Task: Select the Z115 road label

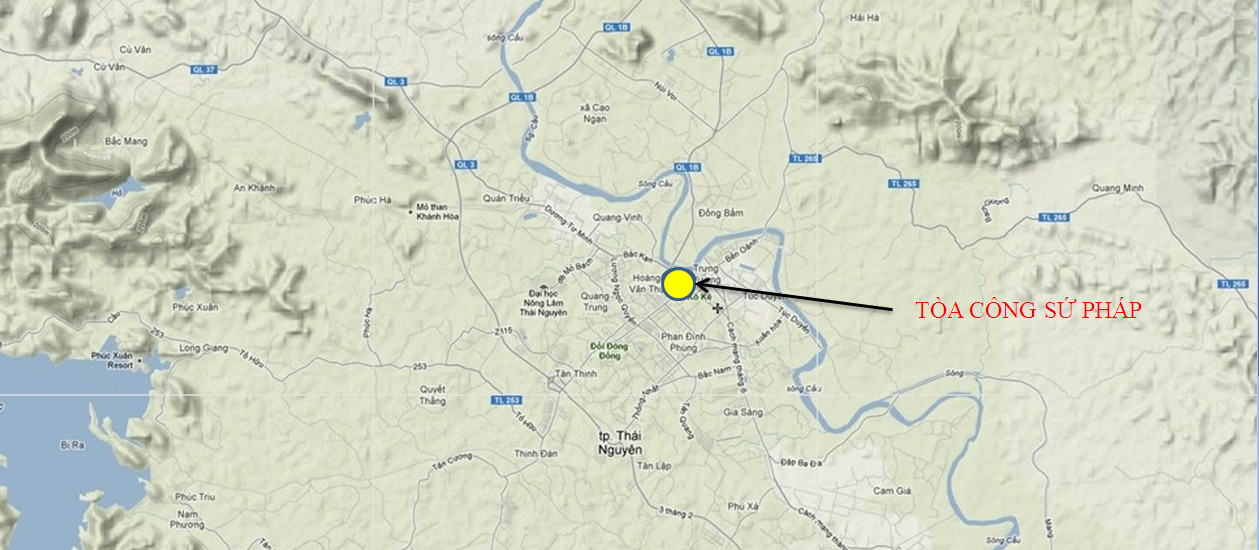Action: pyautogui.click(x=503, y=331)
